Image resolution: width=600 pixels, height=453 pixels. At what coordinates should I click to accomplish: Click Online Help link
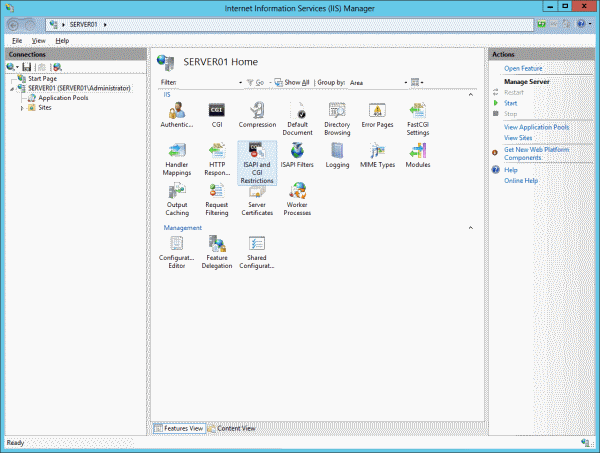tap(521, 181)
